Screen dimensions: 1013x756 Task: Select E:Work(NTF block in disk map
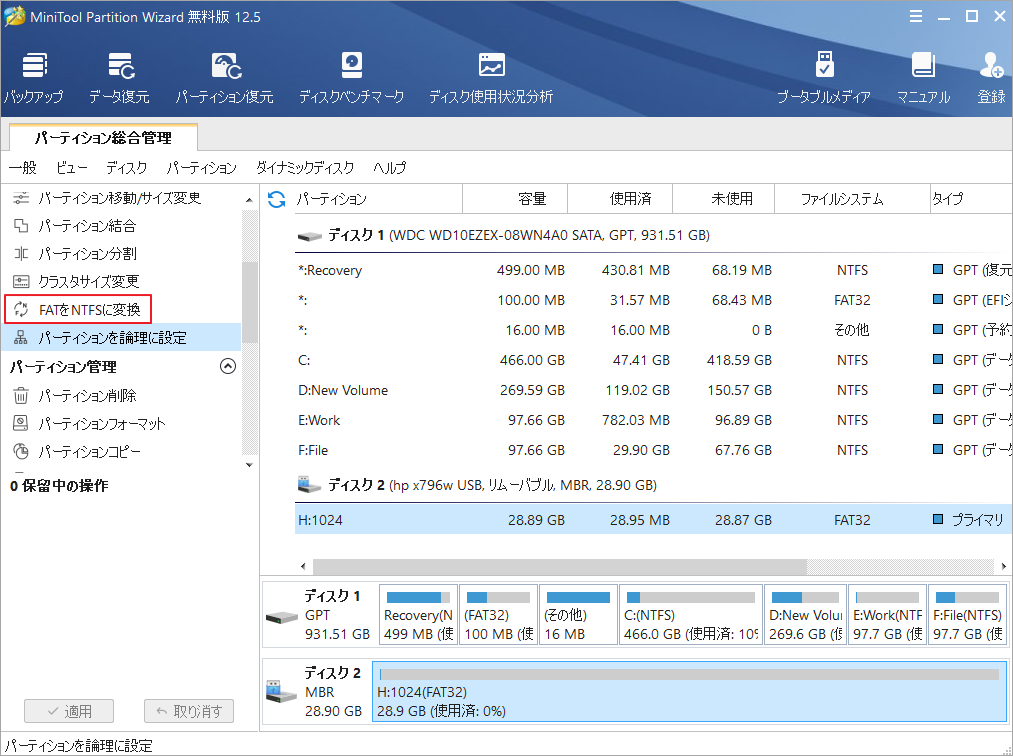click(887, 614)
